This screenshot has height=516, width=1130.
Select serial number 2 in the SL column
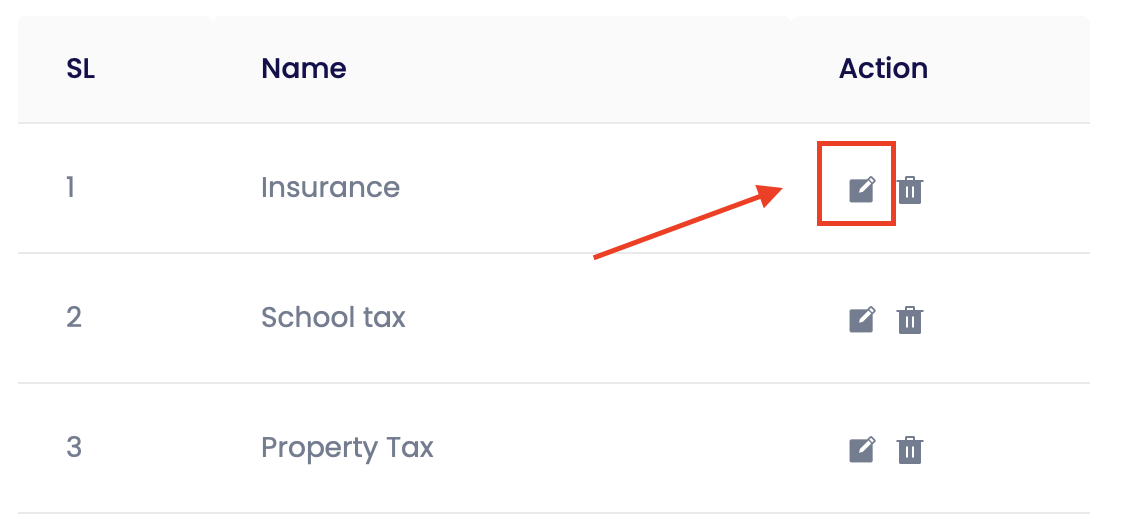[x=74, y=317]
